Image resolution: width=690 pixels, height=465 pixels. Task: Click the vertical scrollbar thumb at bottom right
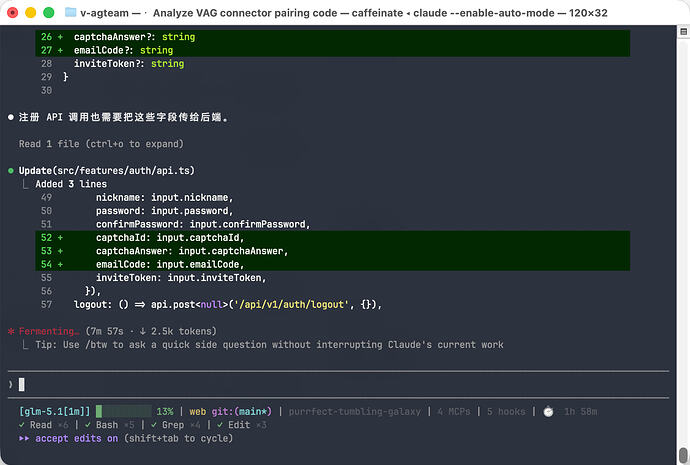(x=683, y=455)
